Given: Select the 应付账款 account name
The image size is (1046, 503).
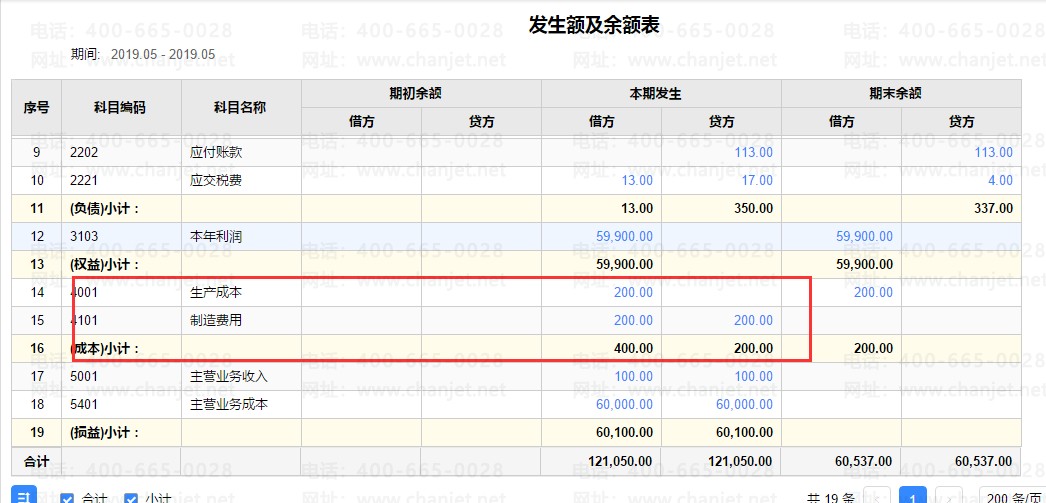Looking at the screenshot, I should [x=215, y=152].
